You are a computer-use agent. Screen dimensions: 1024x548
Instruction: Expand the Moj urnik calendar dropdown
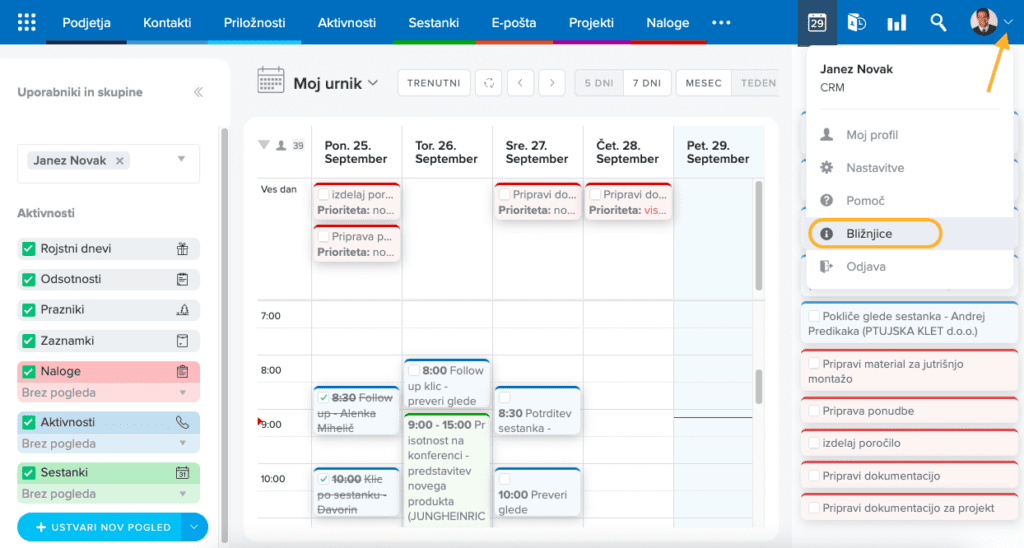point(374,82)
